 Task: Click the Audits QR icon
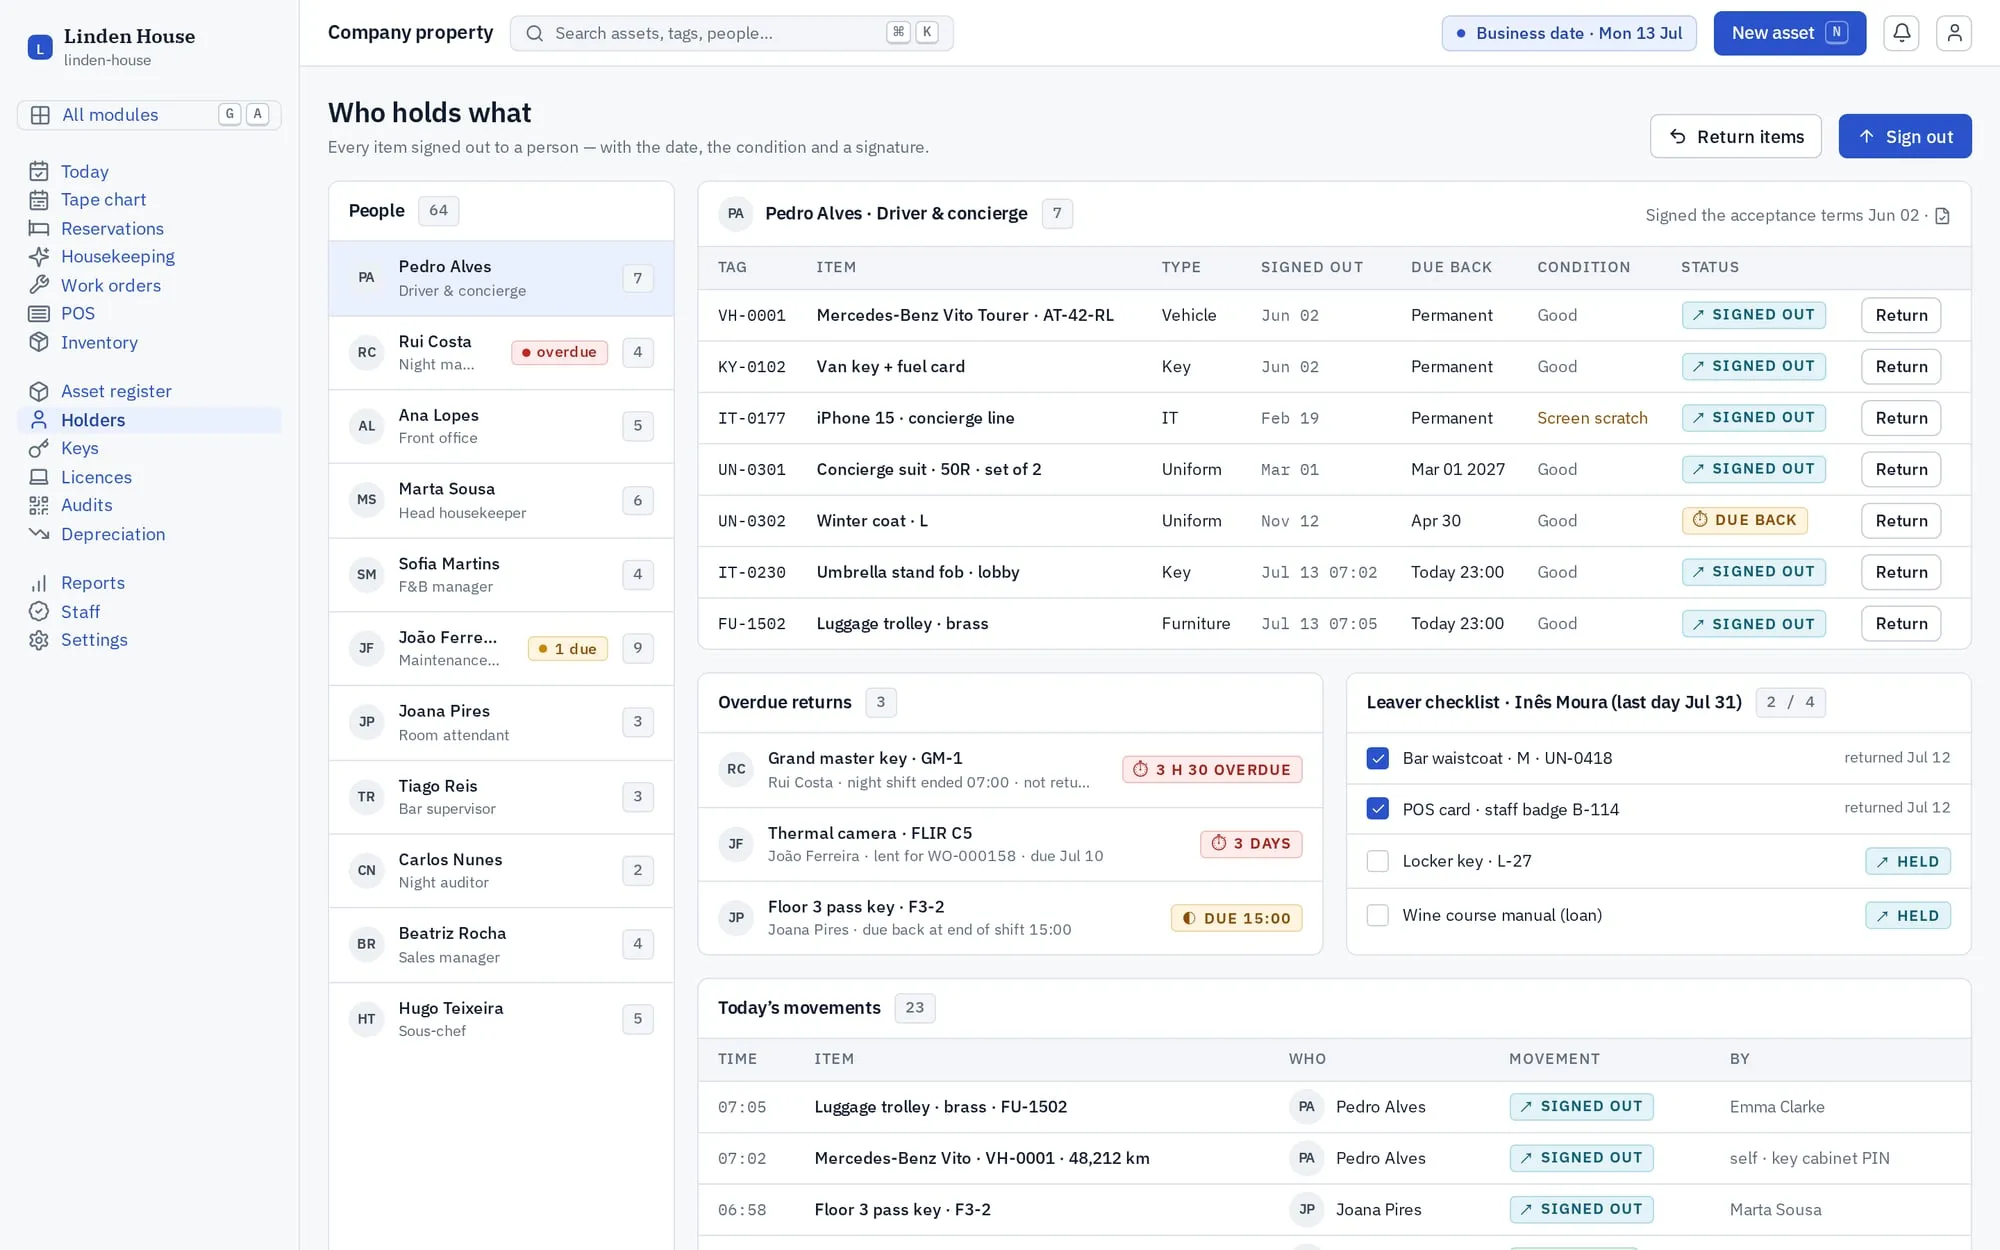(39, 505)
